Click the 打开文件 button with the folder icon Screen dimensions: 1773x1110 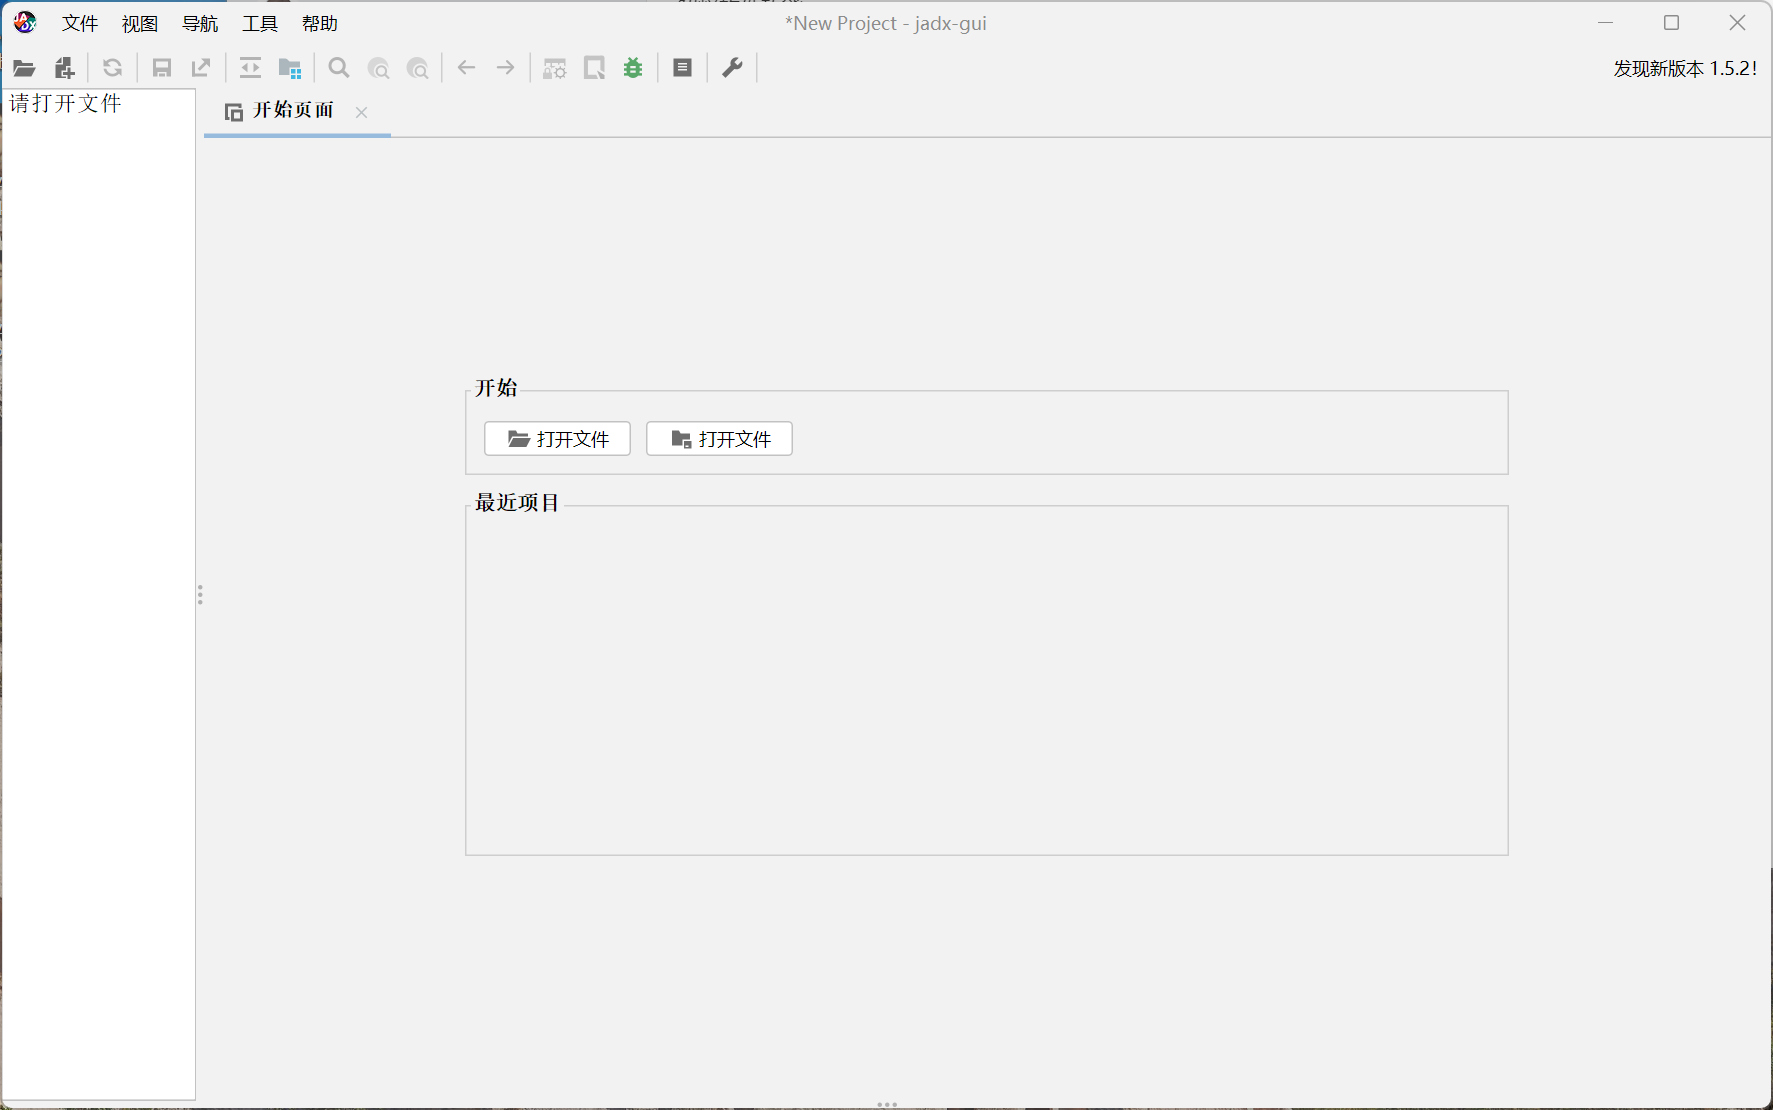click(557, 439)
